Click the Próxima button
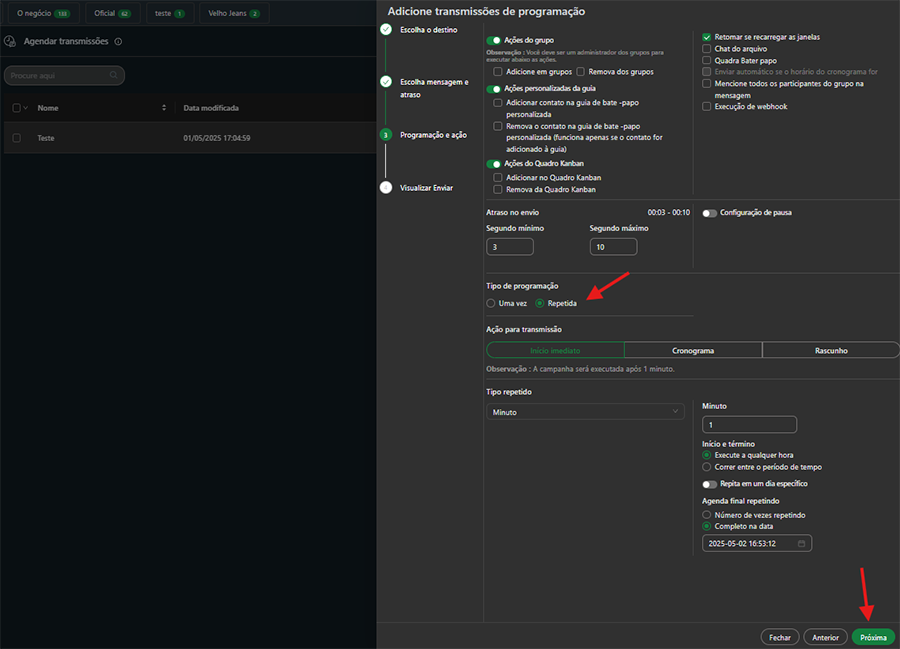Image resolution: width=900 pixels, height=649 pixels. tap(873, 637)
